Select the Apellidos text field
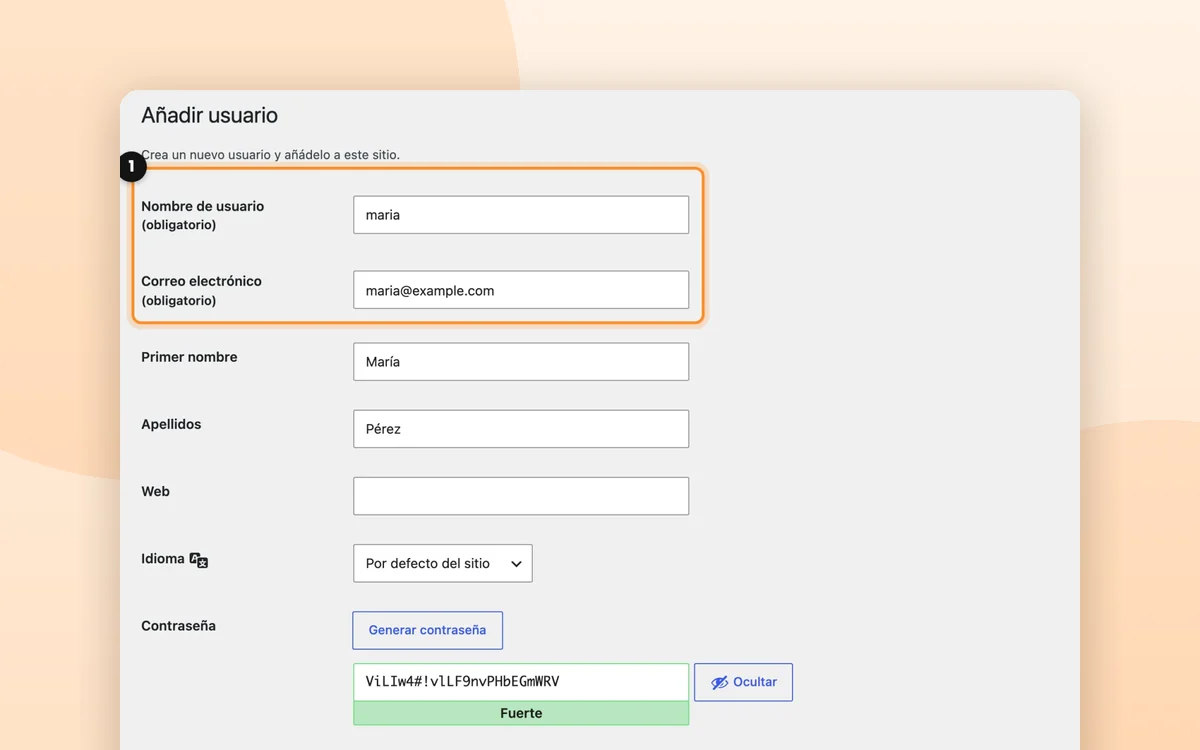1200x750 pixels. (x=521, y=429)
